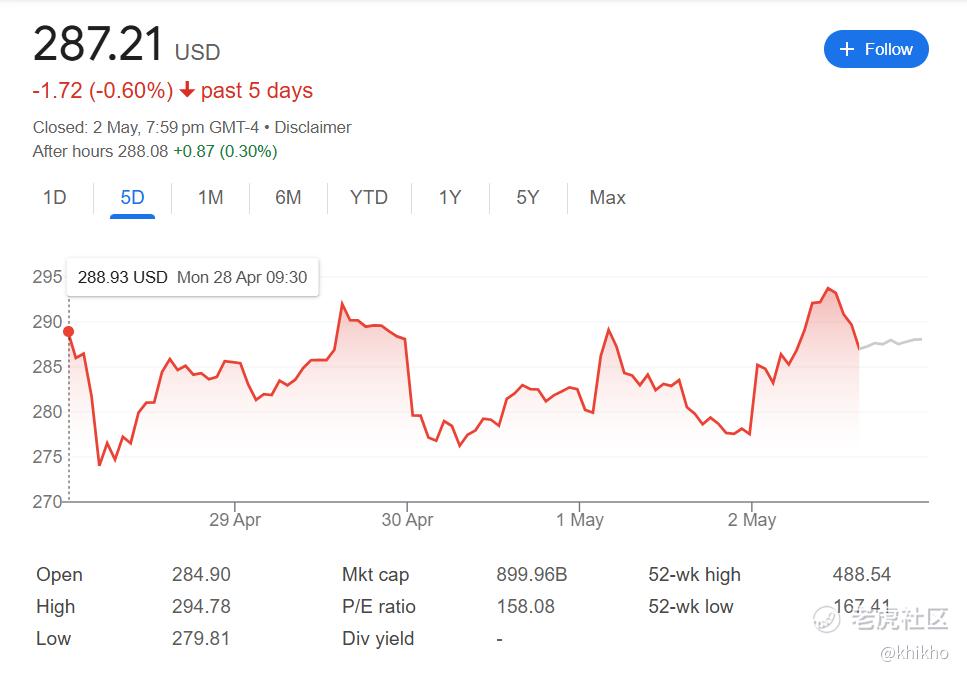Show the Max time range chart
This screenshot has height=675, width=967.
coord(607,197)
